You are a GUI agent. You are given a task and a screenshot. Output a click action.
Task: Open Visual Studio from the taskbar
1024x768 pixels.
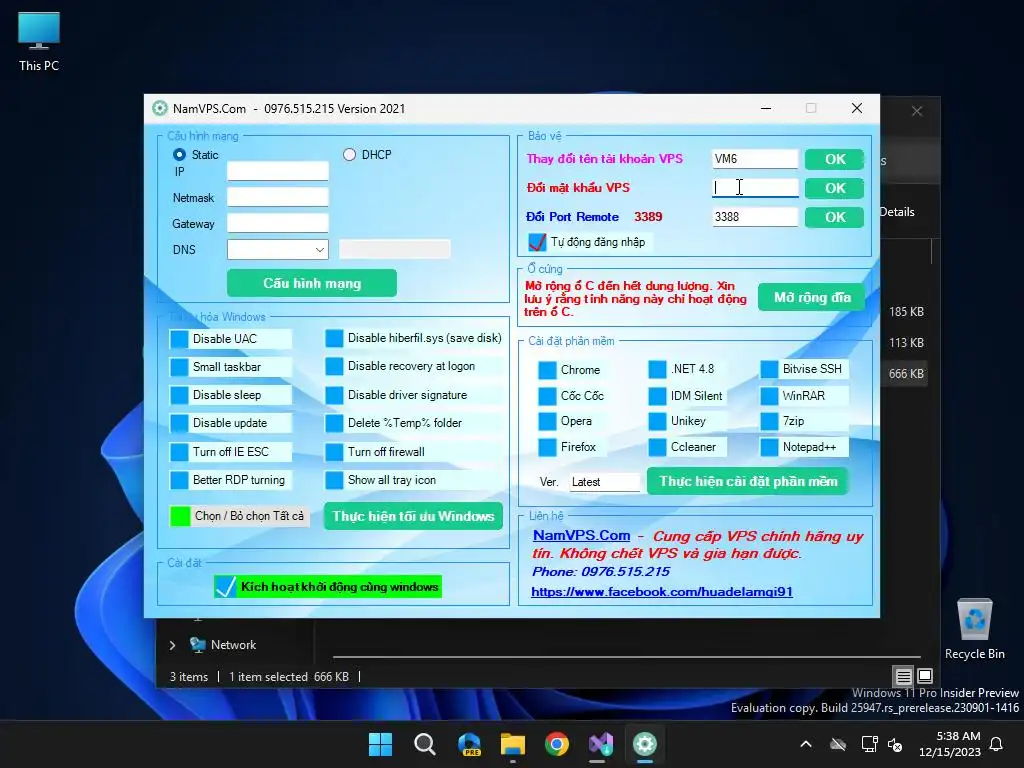[601, 744]
